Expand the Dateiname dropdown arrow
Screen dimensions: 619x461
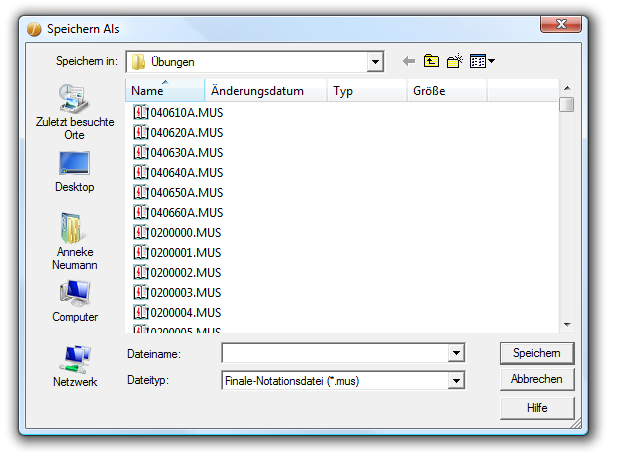click(x=456, y=353)
